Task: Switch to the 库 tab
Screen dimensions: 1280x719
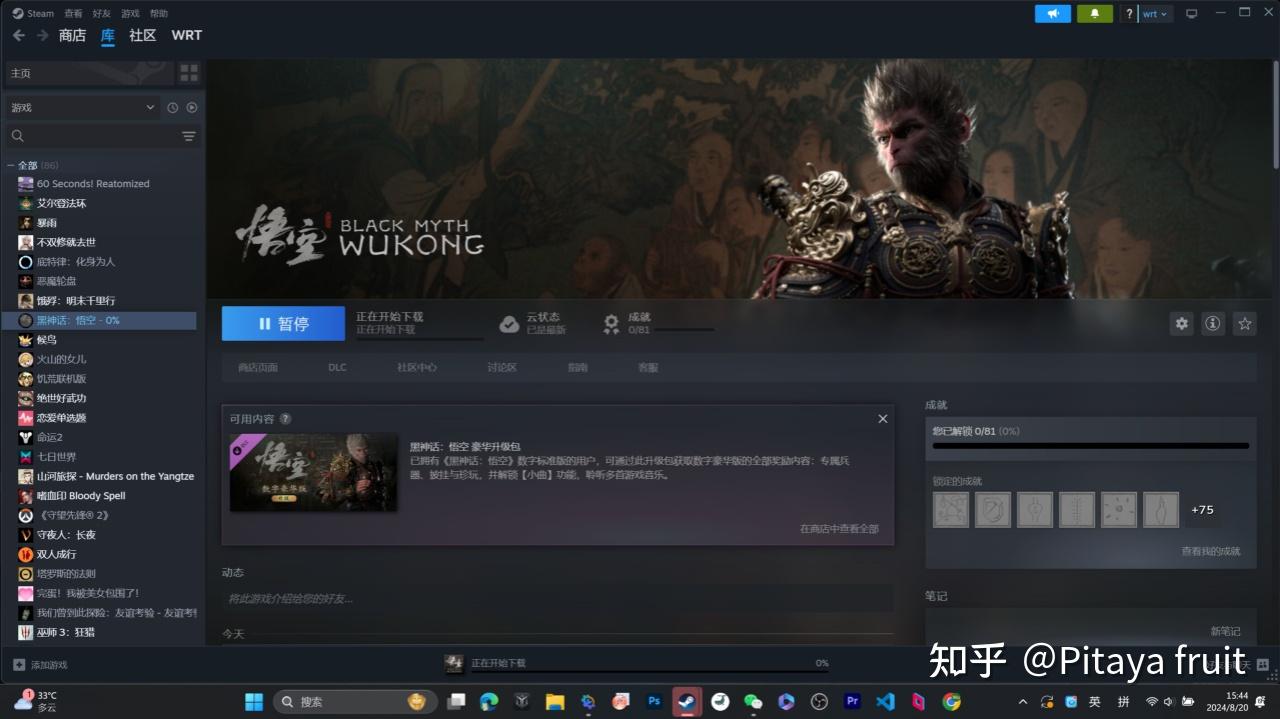Action: click(x=108, y=35)
